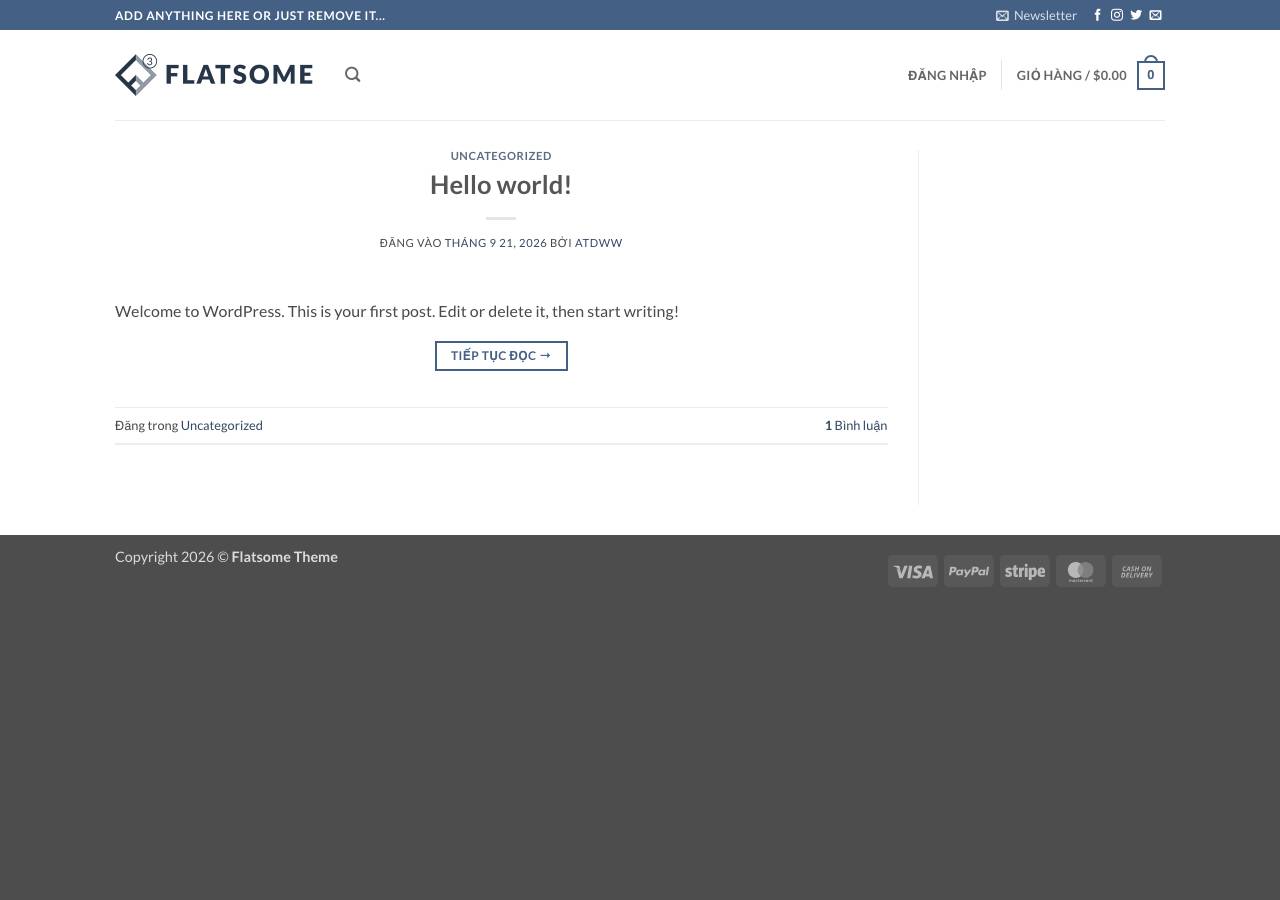This screenshot has width=1280, height=900.
Task: Open Giỏ hàng cart link
Action: tap(1071, 75)
